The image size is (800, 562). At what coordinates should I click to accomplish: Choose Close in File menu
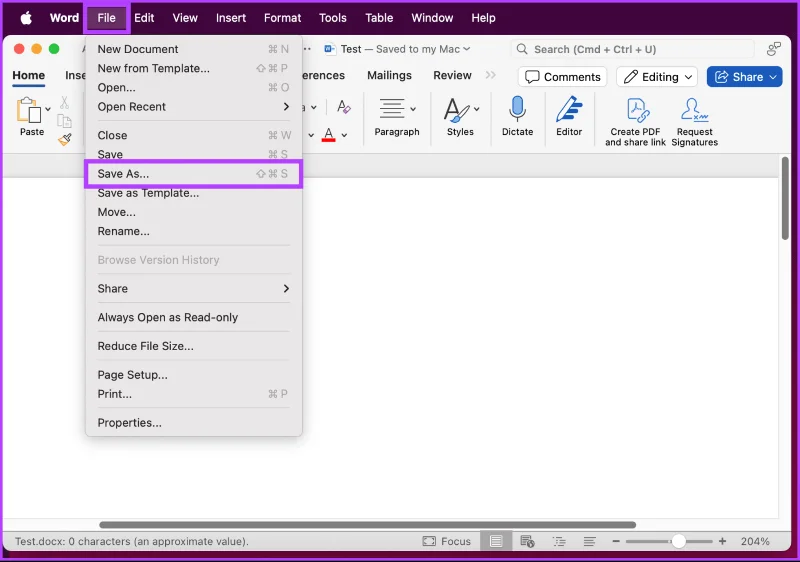click(x=193, y=135)
